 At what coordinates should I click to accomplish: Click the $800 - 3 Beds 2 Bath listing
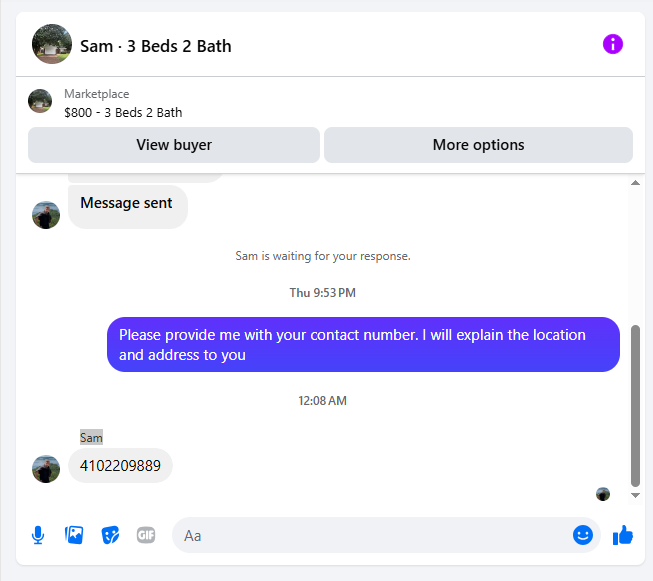123,112
